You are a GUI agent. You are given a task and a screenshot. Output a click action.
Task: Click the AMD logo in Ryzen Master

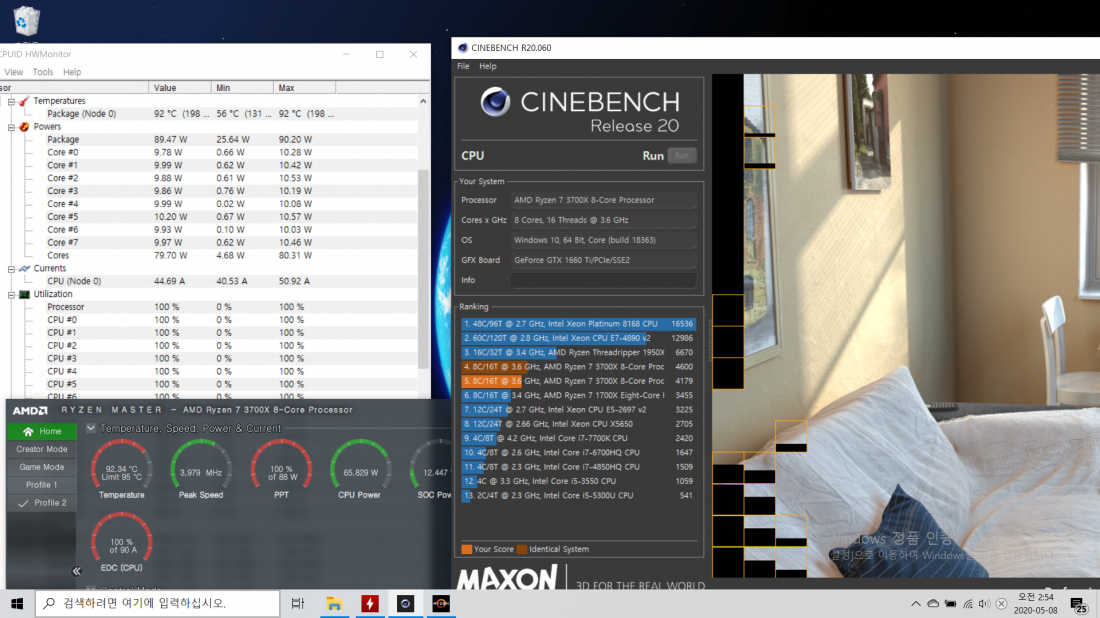pos(30,410)
